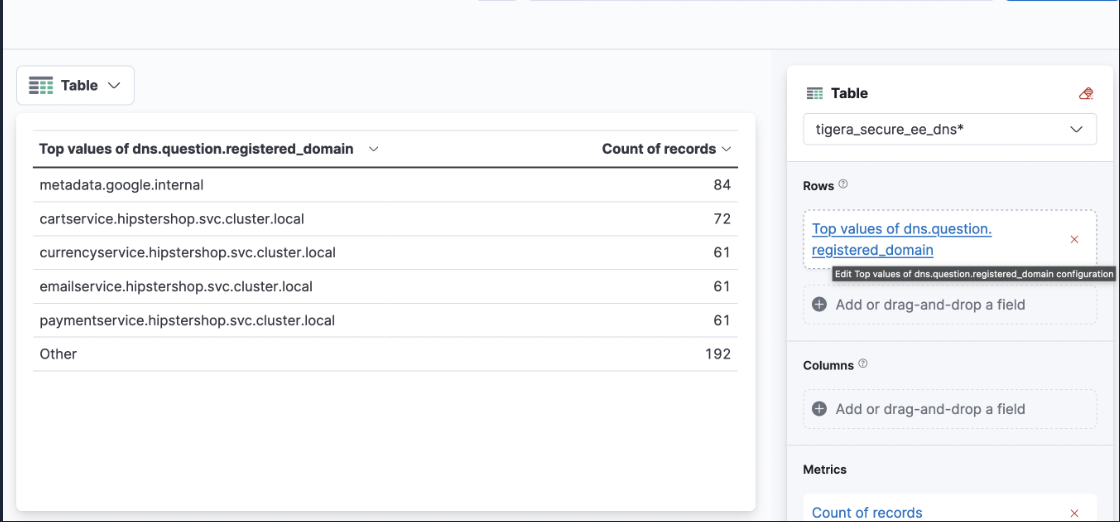Screen dimensions: 1120x522
Task: Click the eraser reset layer icon
Action: point(1086,94)
